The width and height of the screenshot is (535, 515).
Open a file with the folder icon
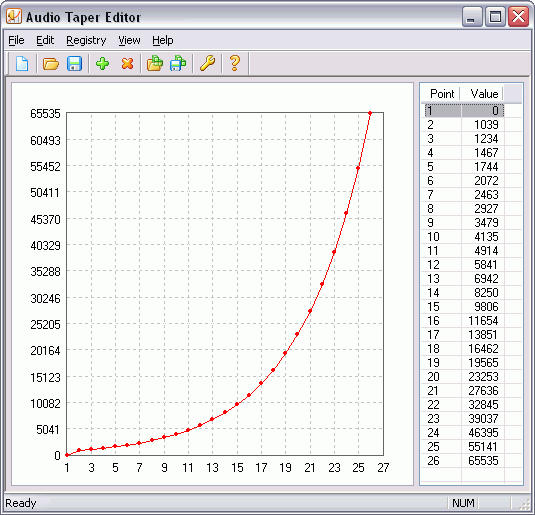51,63
